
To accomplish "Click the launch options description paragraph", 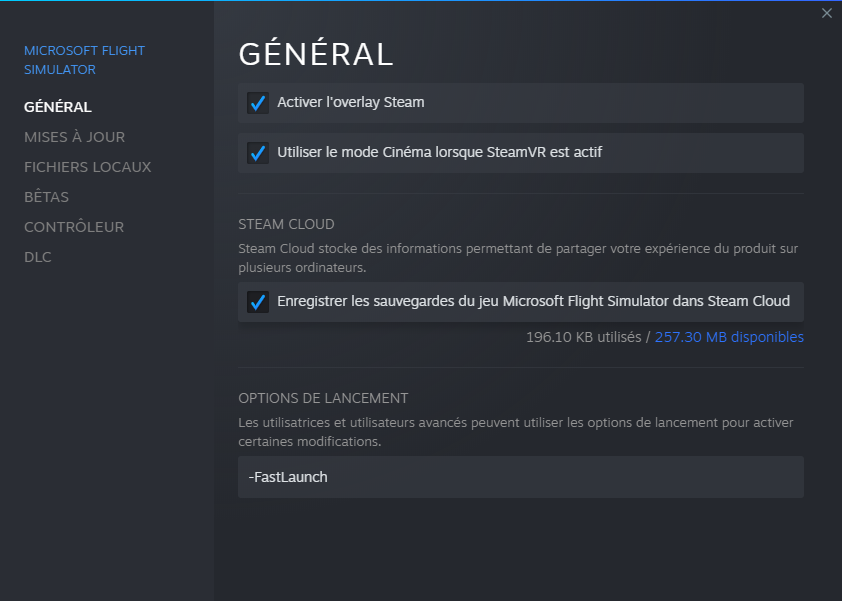I will [x=516, y=432].
